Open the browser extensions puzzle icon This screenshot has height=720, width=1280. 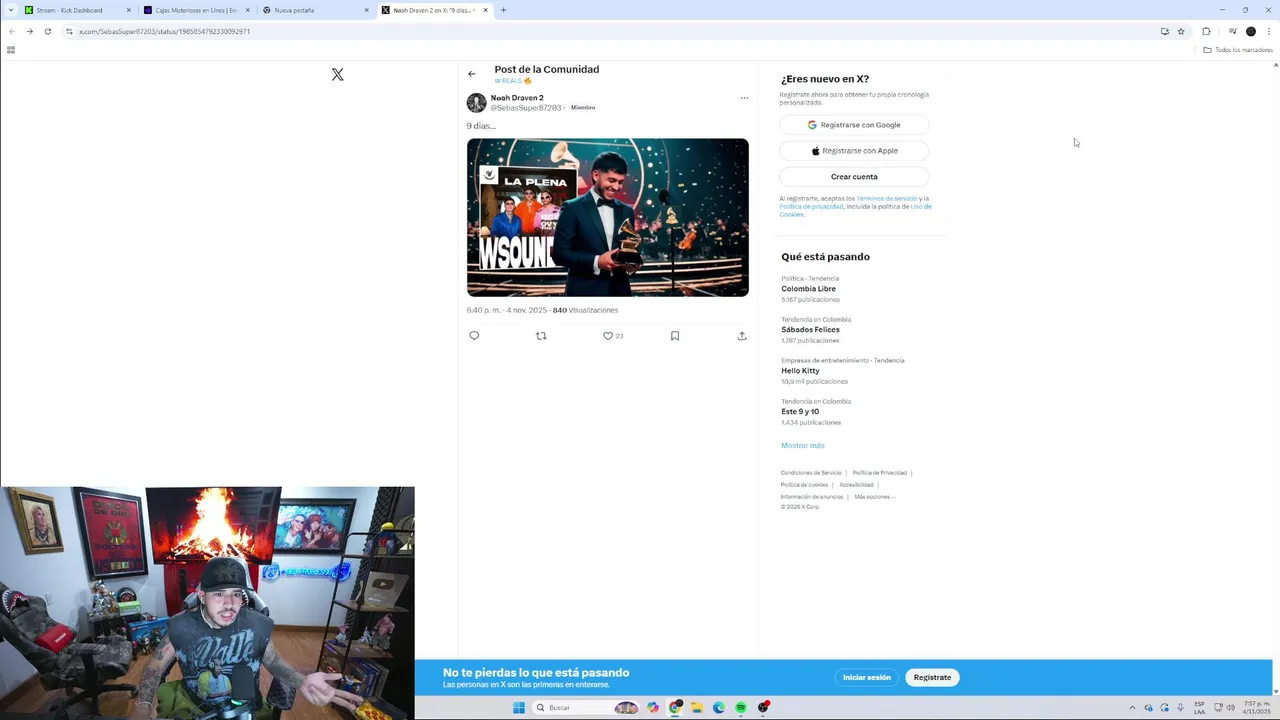(1206, 31)
